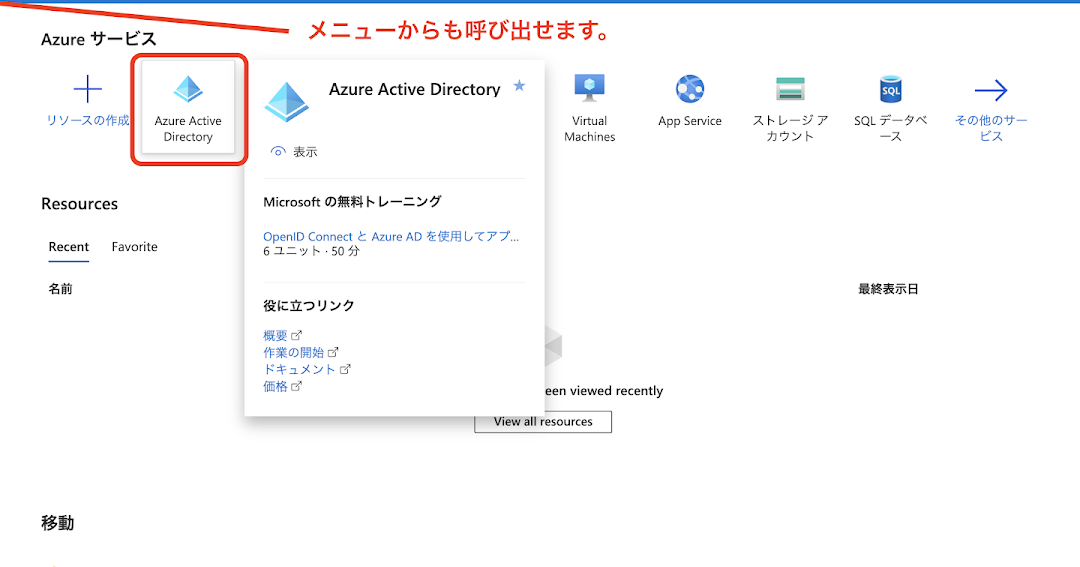1080x567 pixels.
Task: Click the plus icon for リソースの作成
Action: tap(87, 90)
